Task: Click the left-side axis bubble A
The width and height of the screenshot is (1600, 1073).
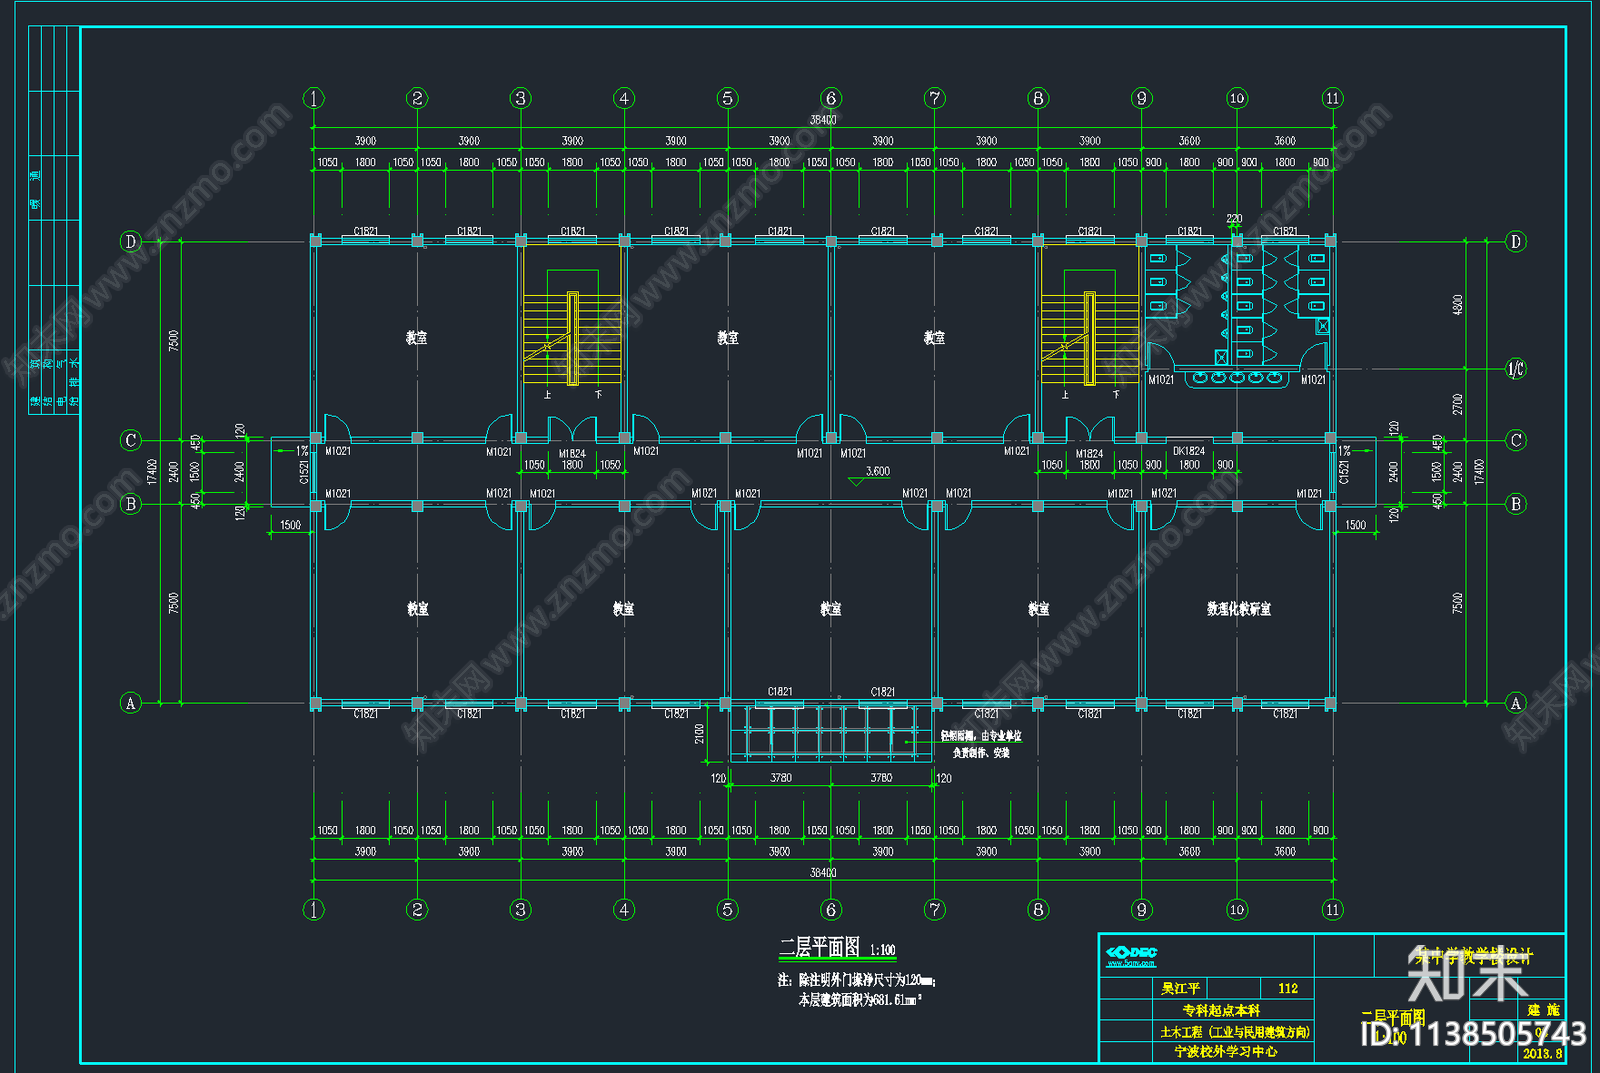Action: [130, 703]
